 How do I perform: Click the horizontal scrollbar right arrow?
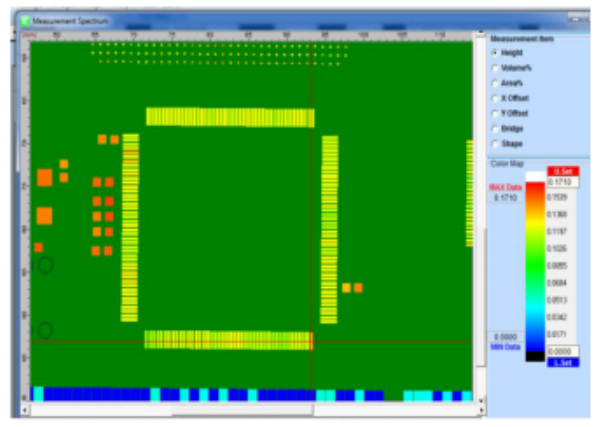pos(482,410)
